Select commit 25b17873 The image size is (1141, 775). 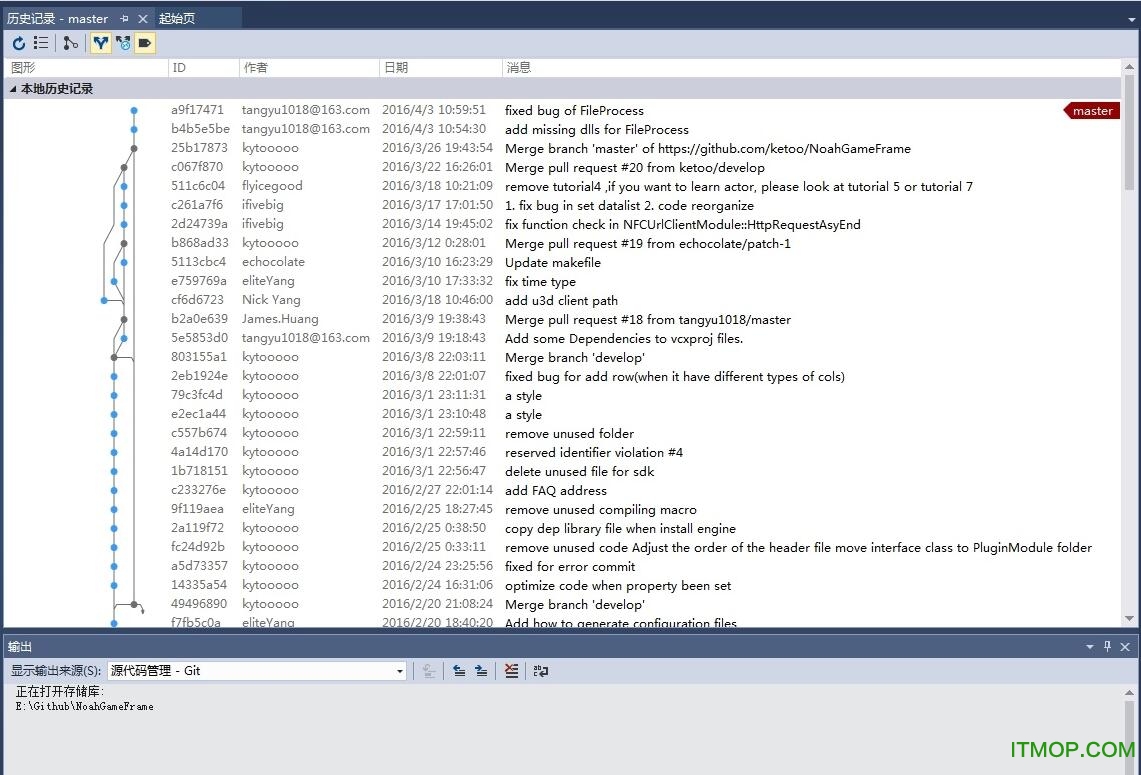click(x=562, y=148)
